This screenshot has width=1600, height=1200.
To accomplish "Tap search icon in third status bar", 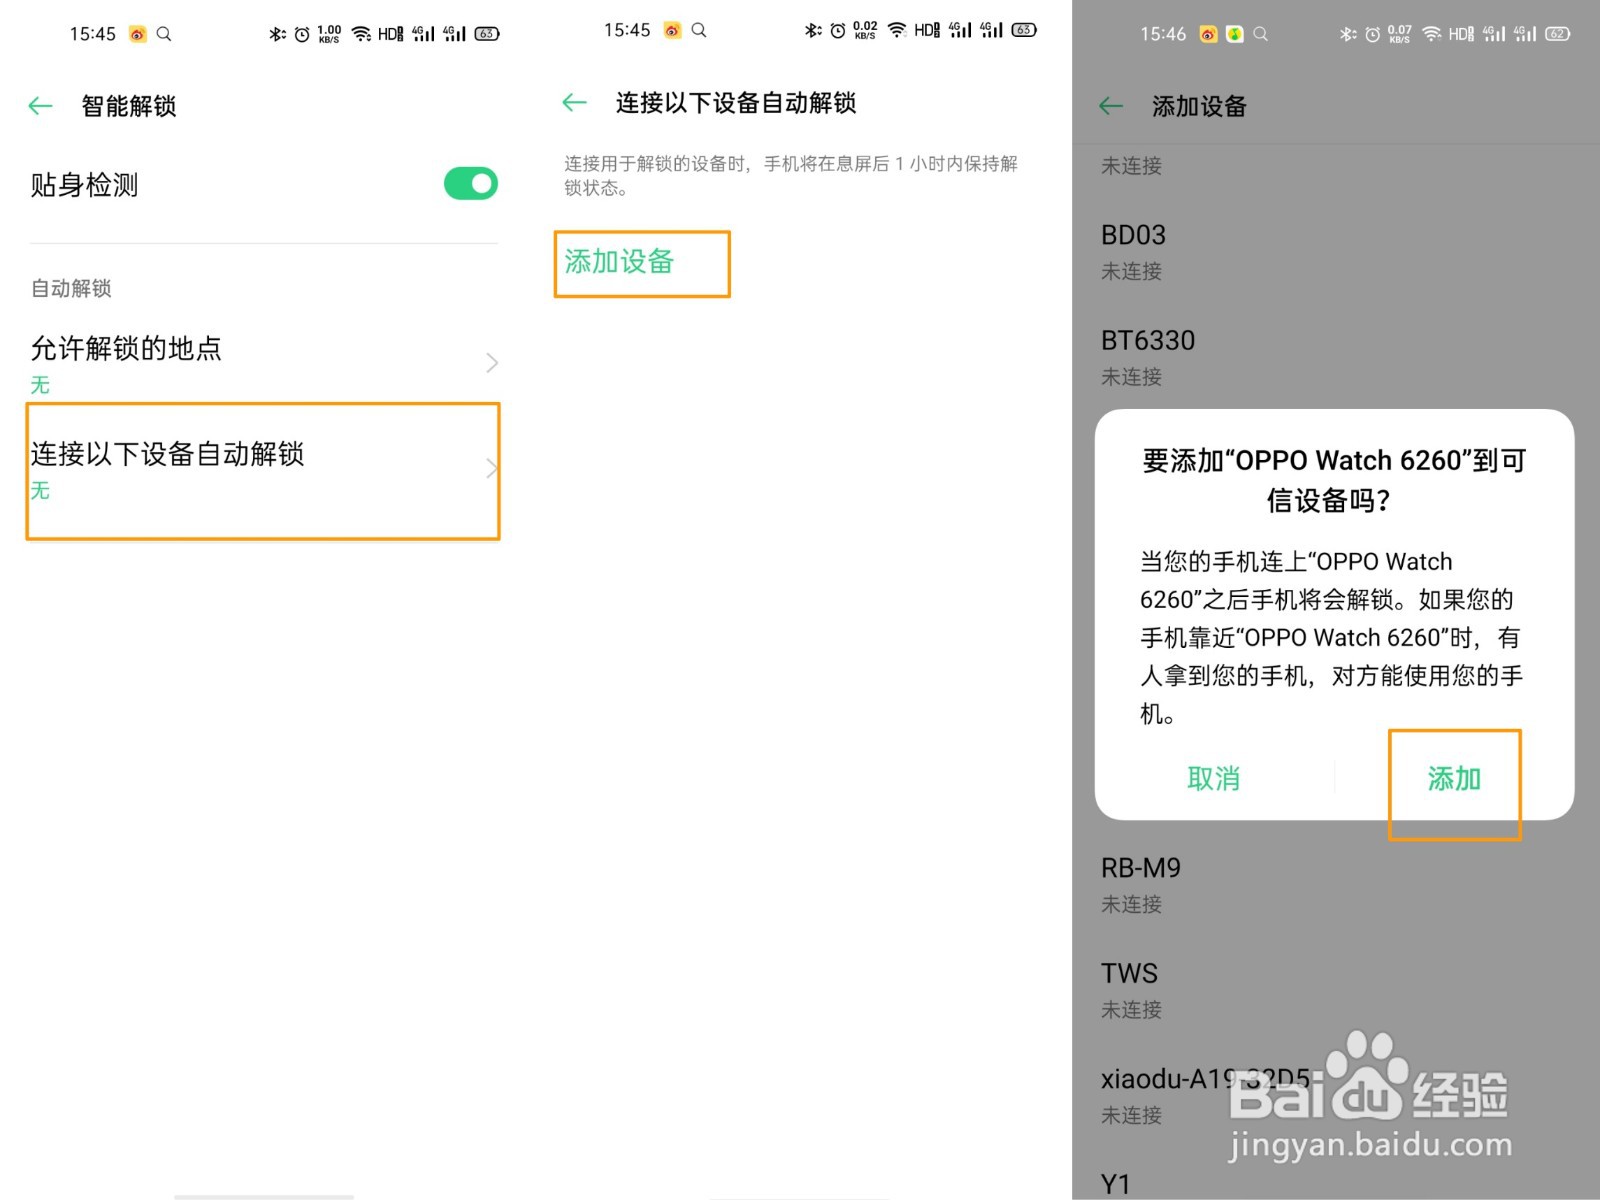I will coord(1261,34).
